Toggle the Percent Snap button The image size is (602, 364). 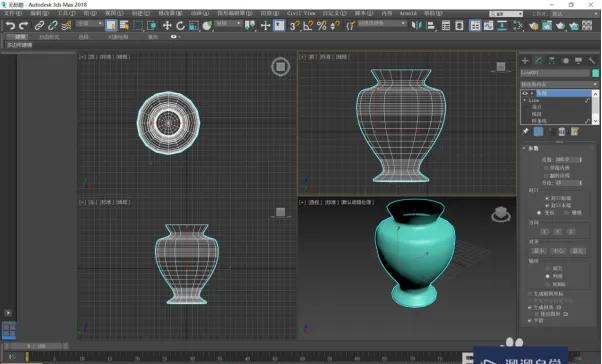coord(322,26)
